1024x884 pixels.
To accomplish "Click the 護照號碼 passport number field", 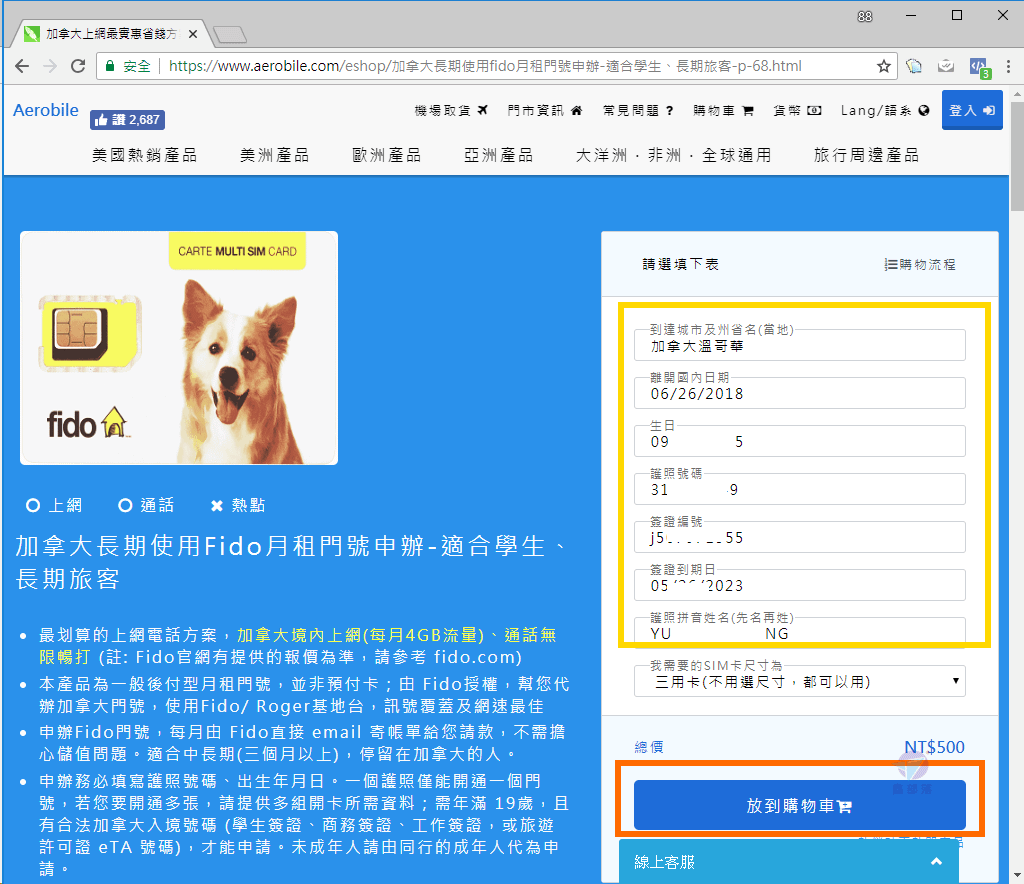I will (x=799, y=489).
